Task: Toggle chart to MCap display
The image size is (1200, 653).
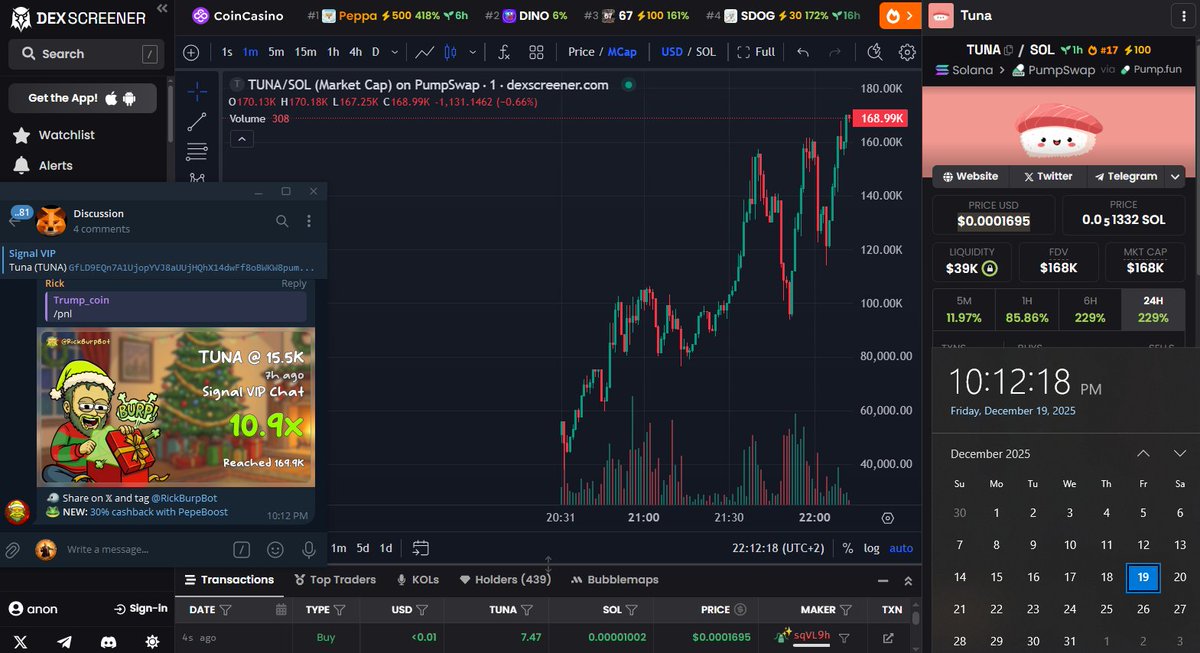Action: click(x=622, y=52)
